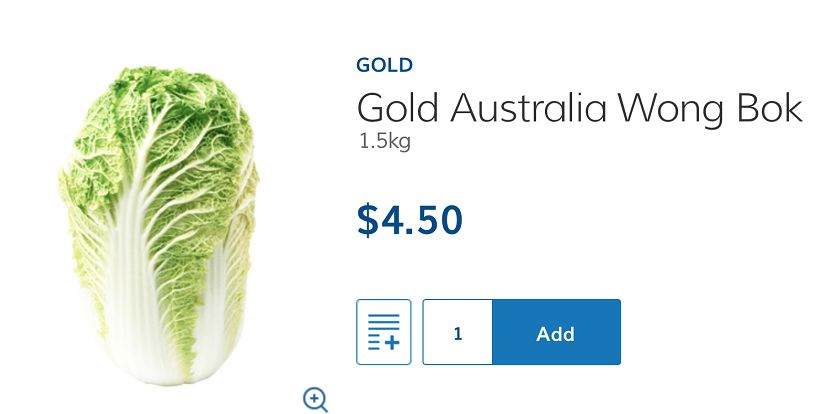Click the 1.5kg weight text
Viewport: 835px width, 414px height.
click(x=384, y=142)
